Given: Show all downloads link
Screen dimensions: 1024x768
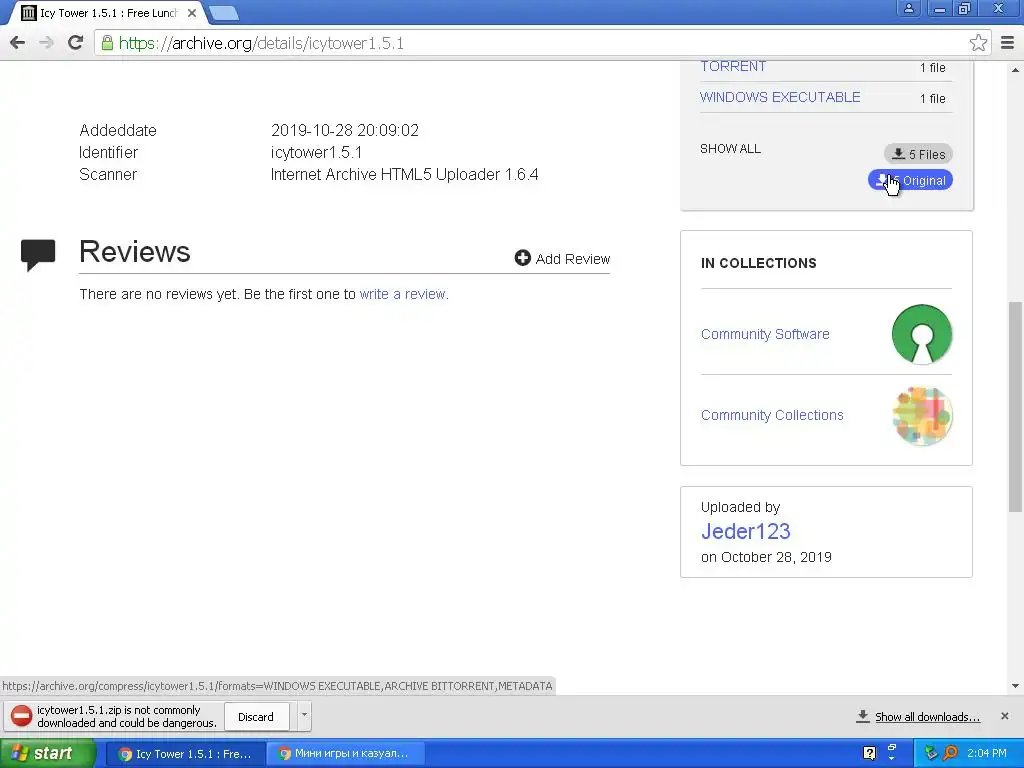Looking at the screenshot, I should 927,716.
